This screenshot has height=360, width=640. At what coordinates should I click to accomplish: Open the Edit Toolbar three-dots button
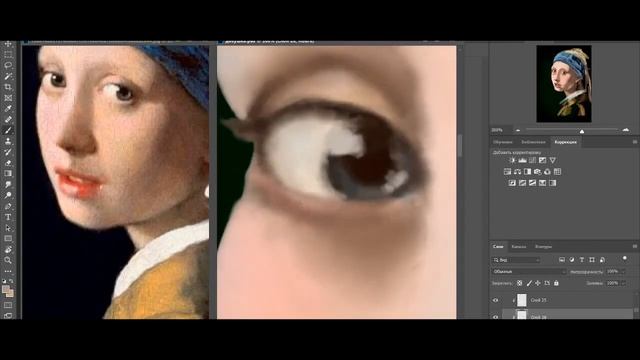pos(8,271)
